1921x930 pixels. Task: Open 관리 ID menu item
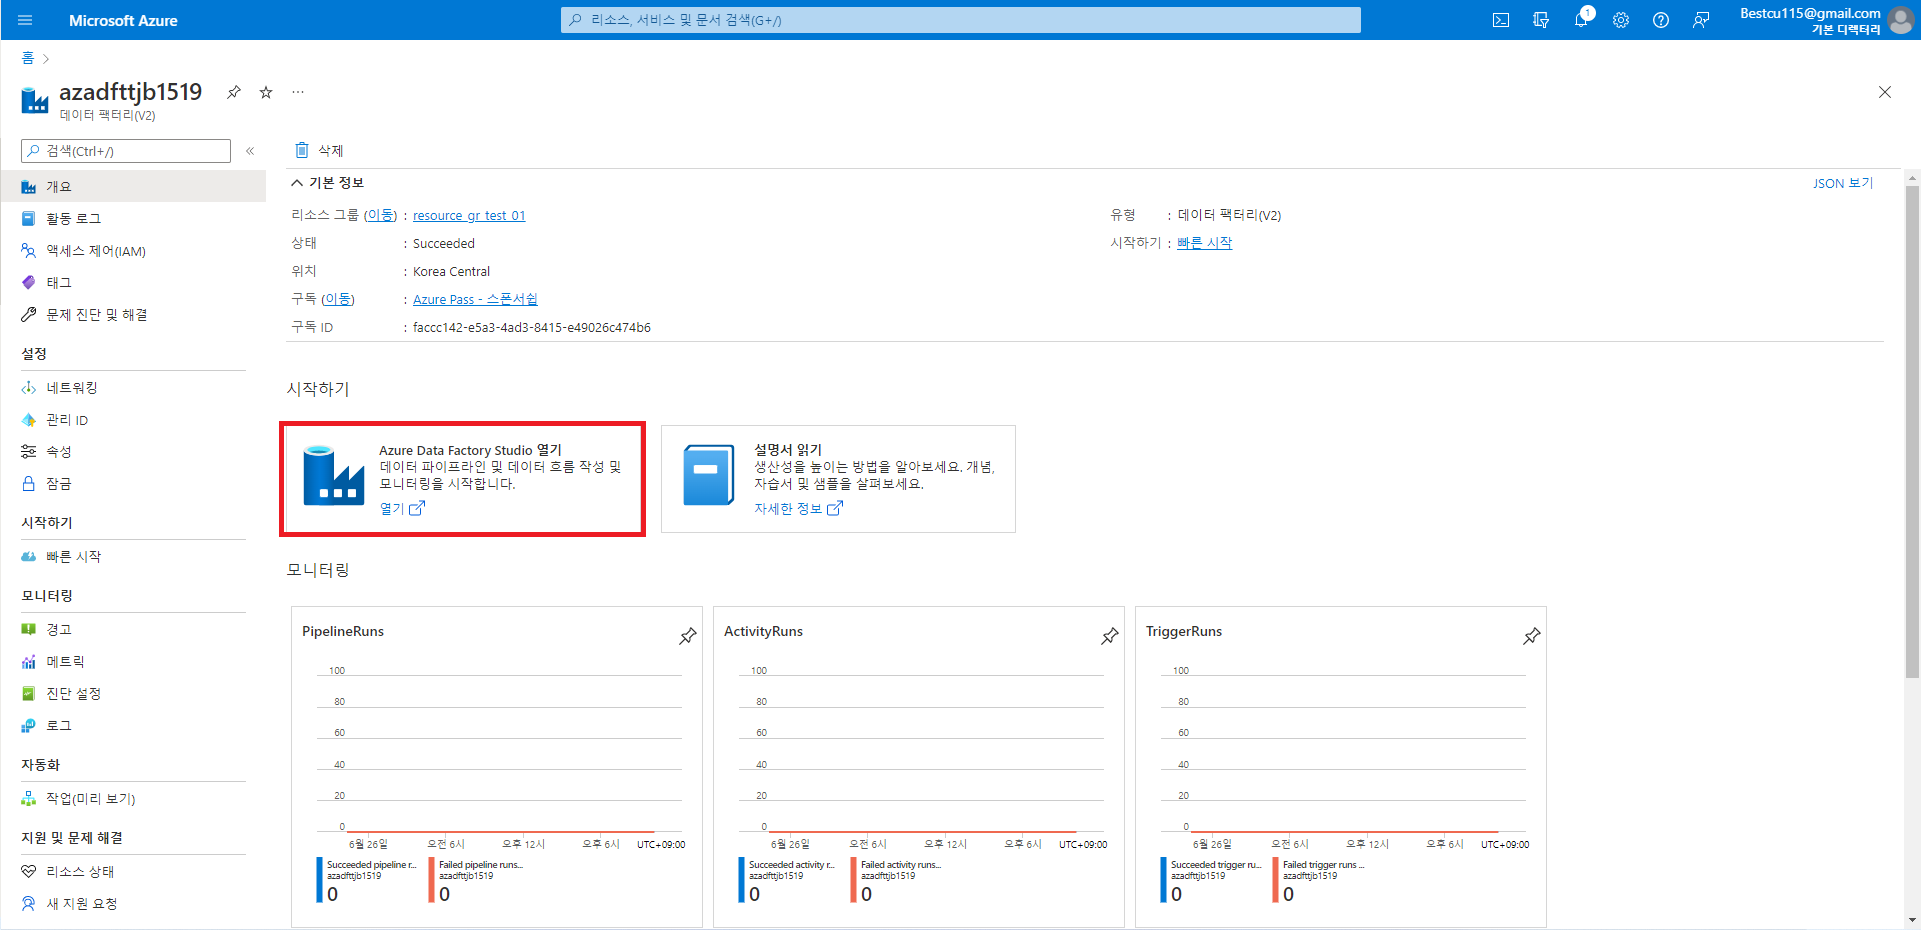tap(133, 420)
